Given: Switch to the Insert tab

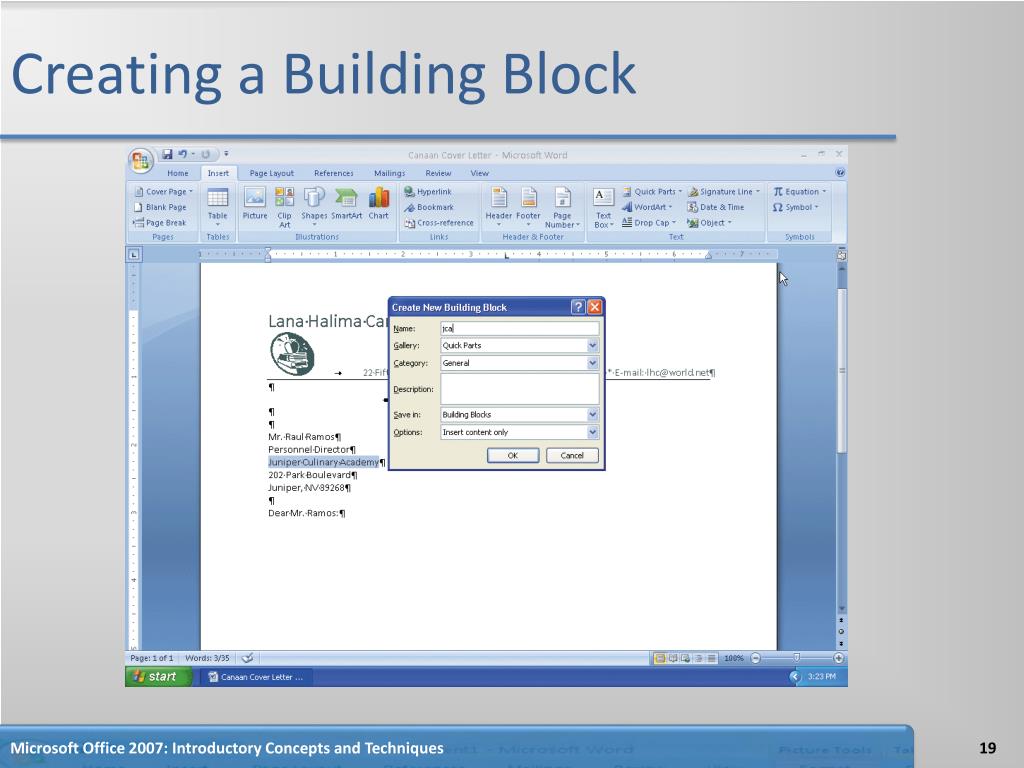Looking at the screenshot, I should point(218,173).
